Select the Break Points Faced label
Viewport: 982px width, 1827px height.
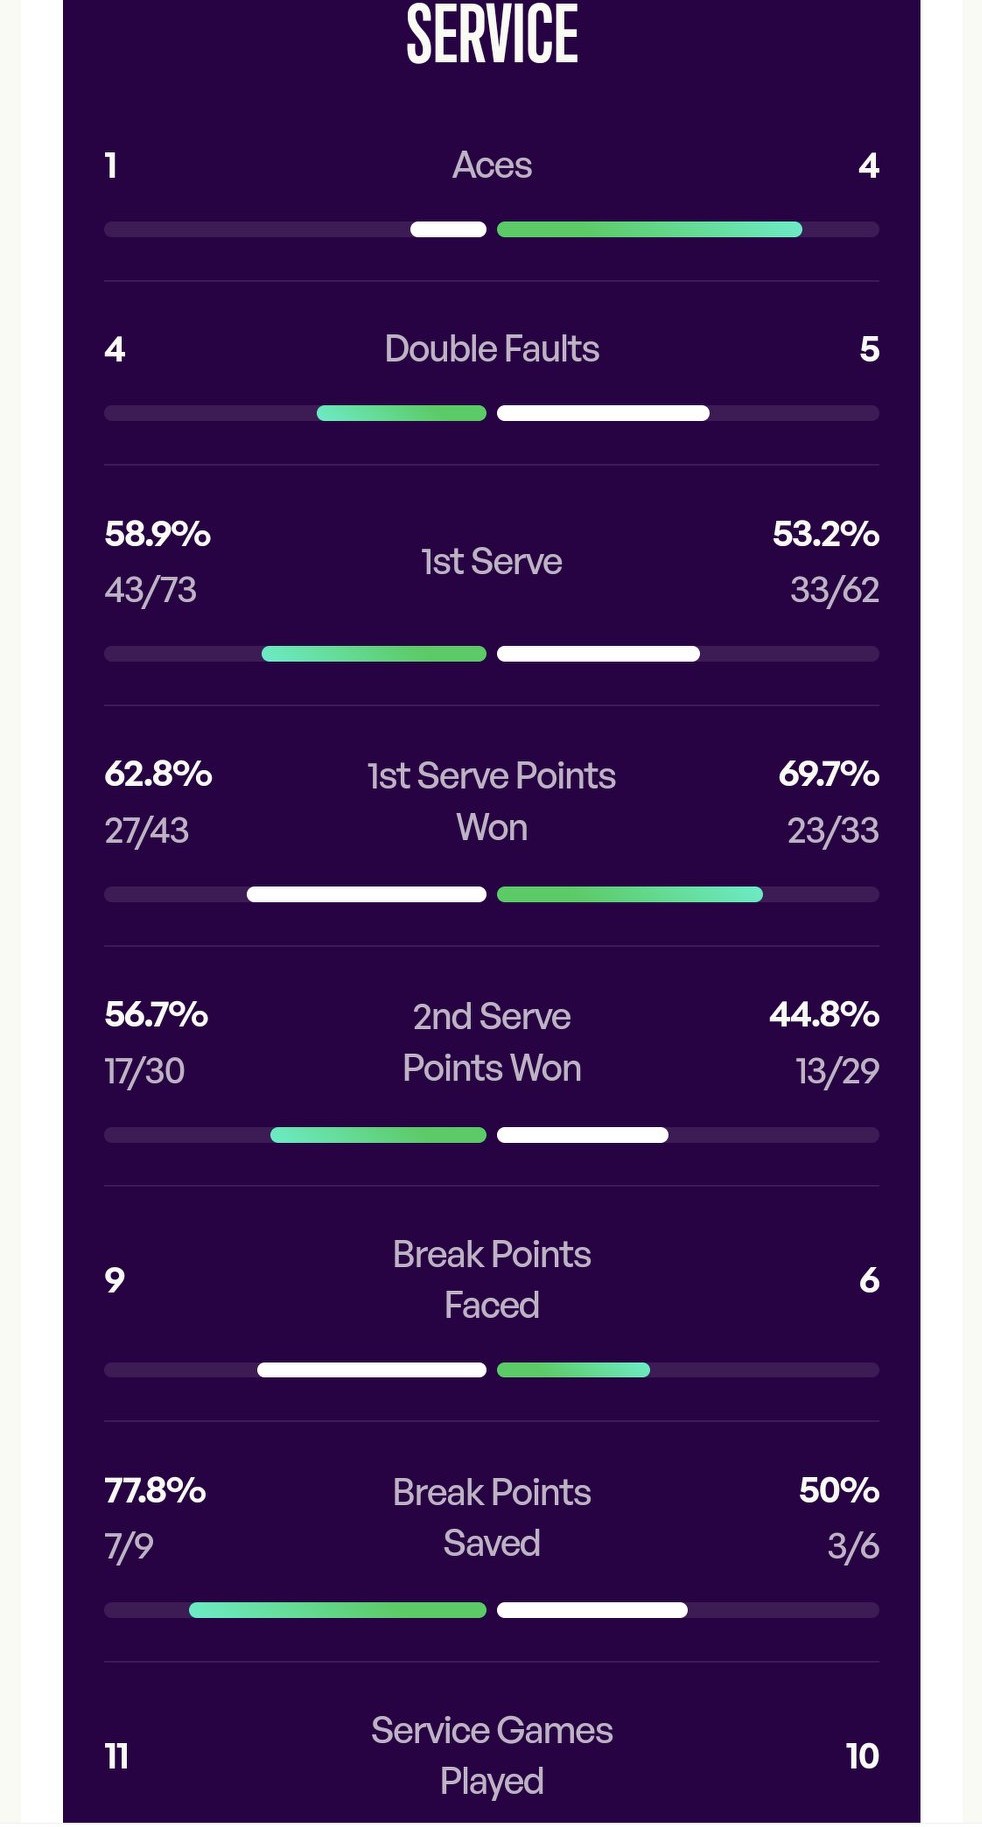tap(491, 1279)
